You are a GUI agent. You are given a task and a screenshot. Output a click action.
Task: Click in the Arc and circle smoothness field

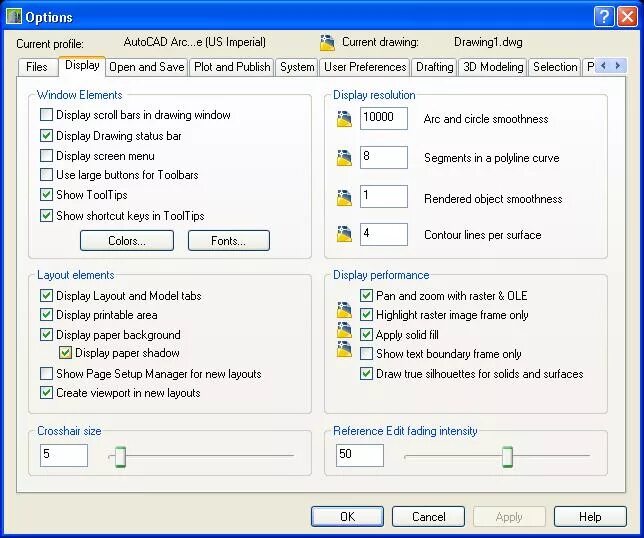click(x=384, y=118)
